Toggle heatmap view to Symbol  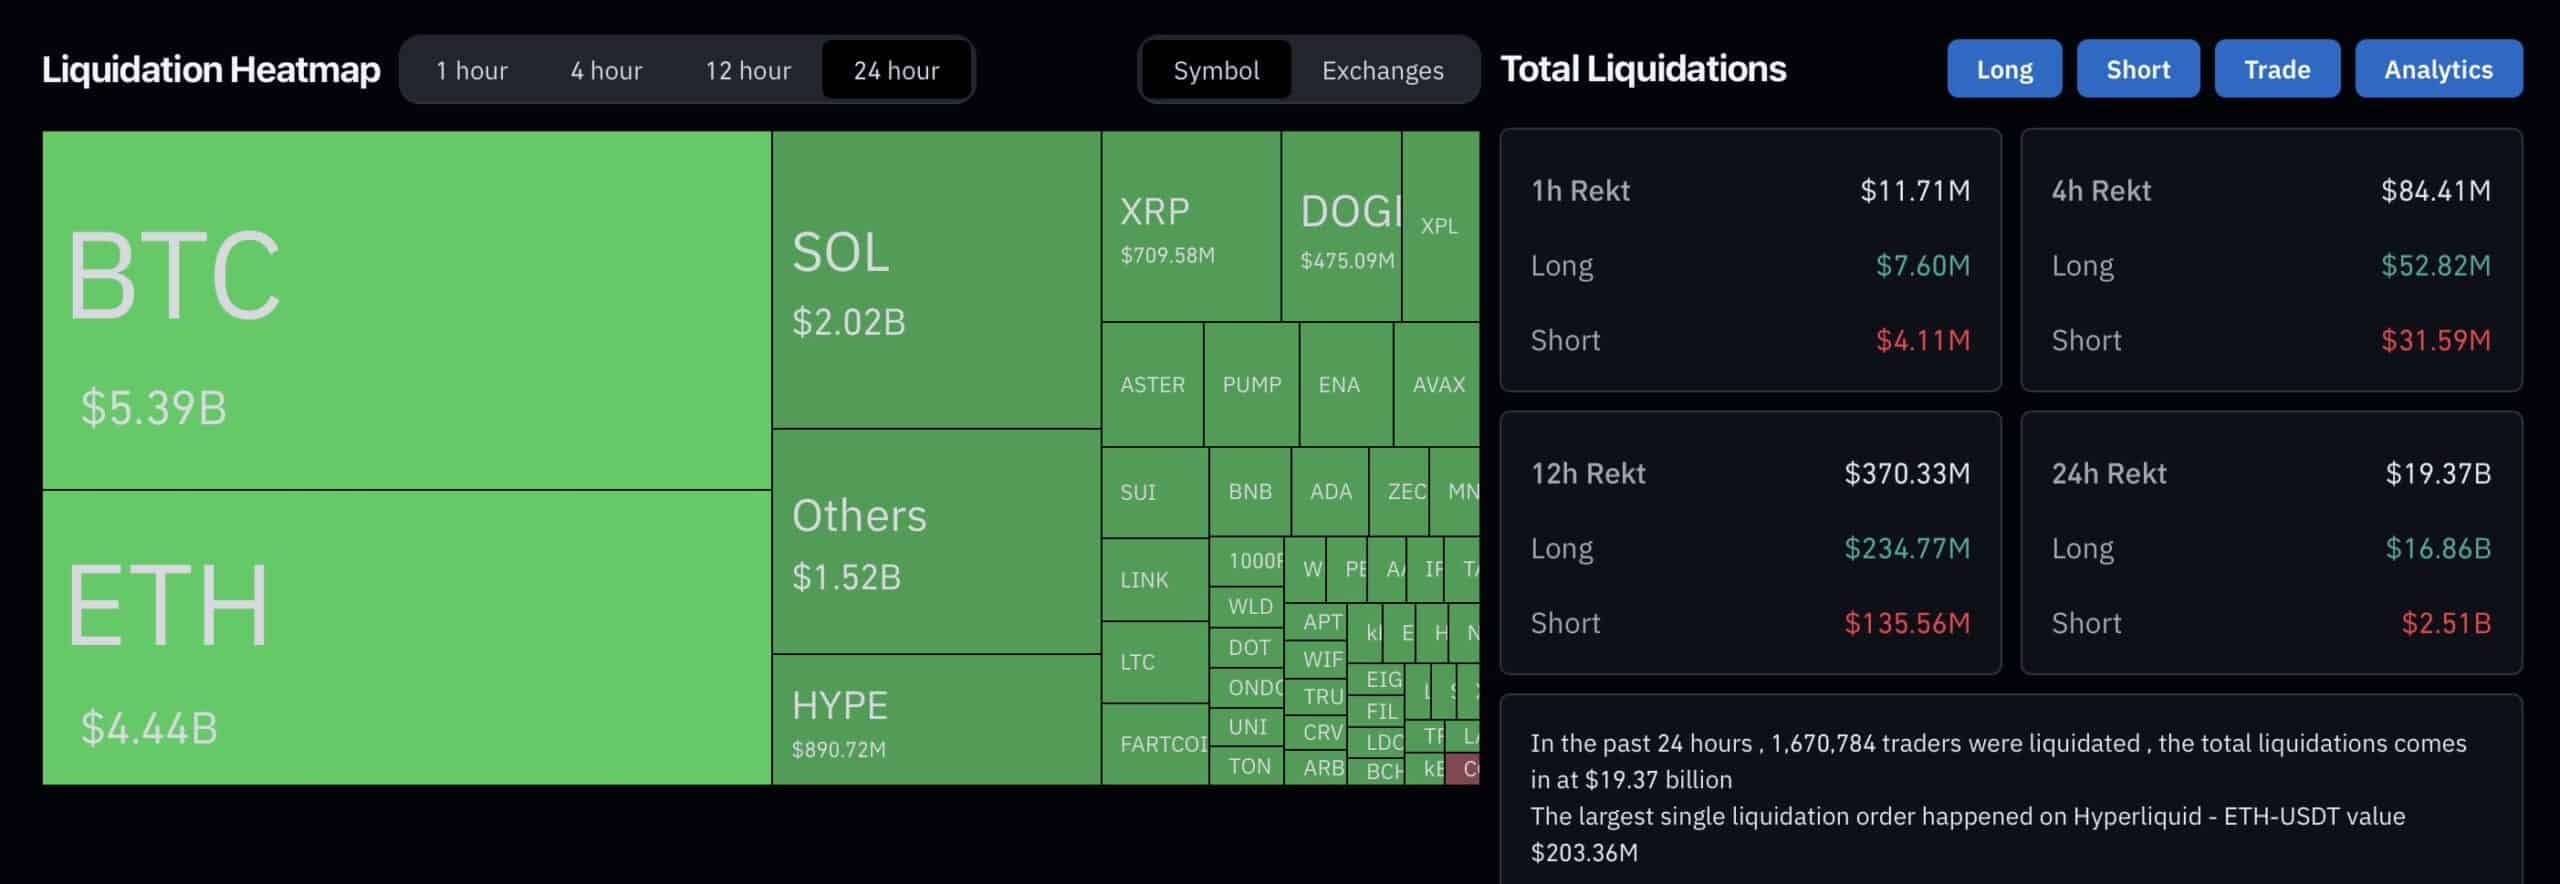(1216, 70)
